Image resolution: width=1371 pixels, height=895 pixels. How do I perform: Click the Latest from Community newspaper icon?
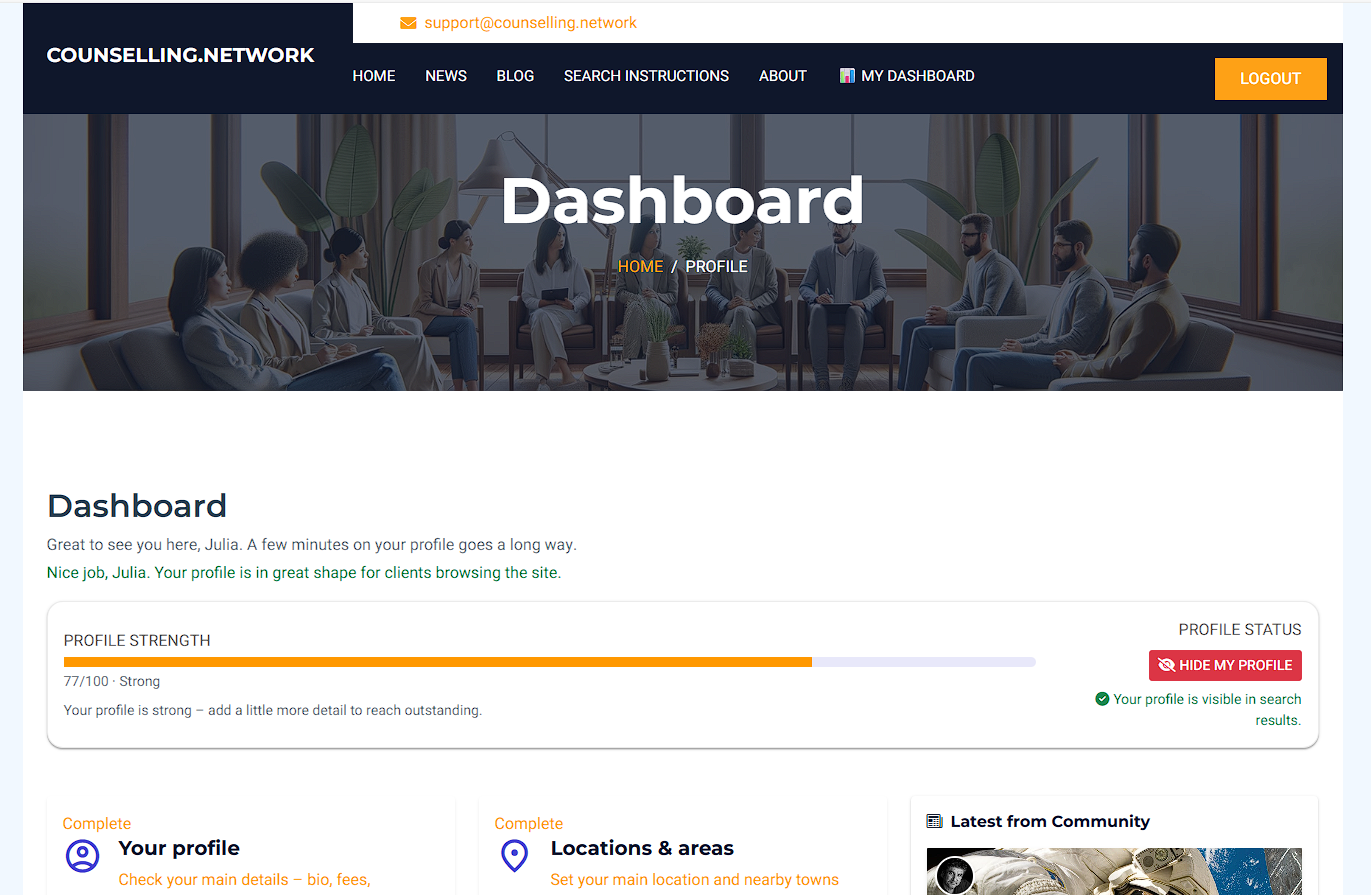934,822
